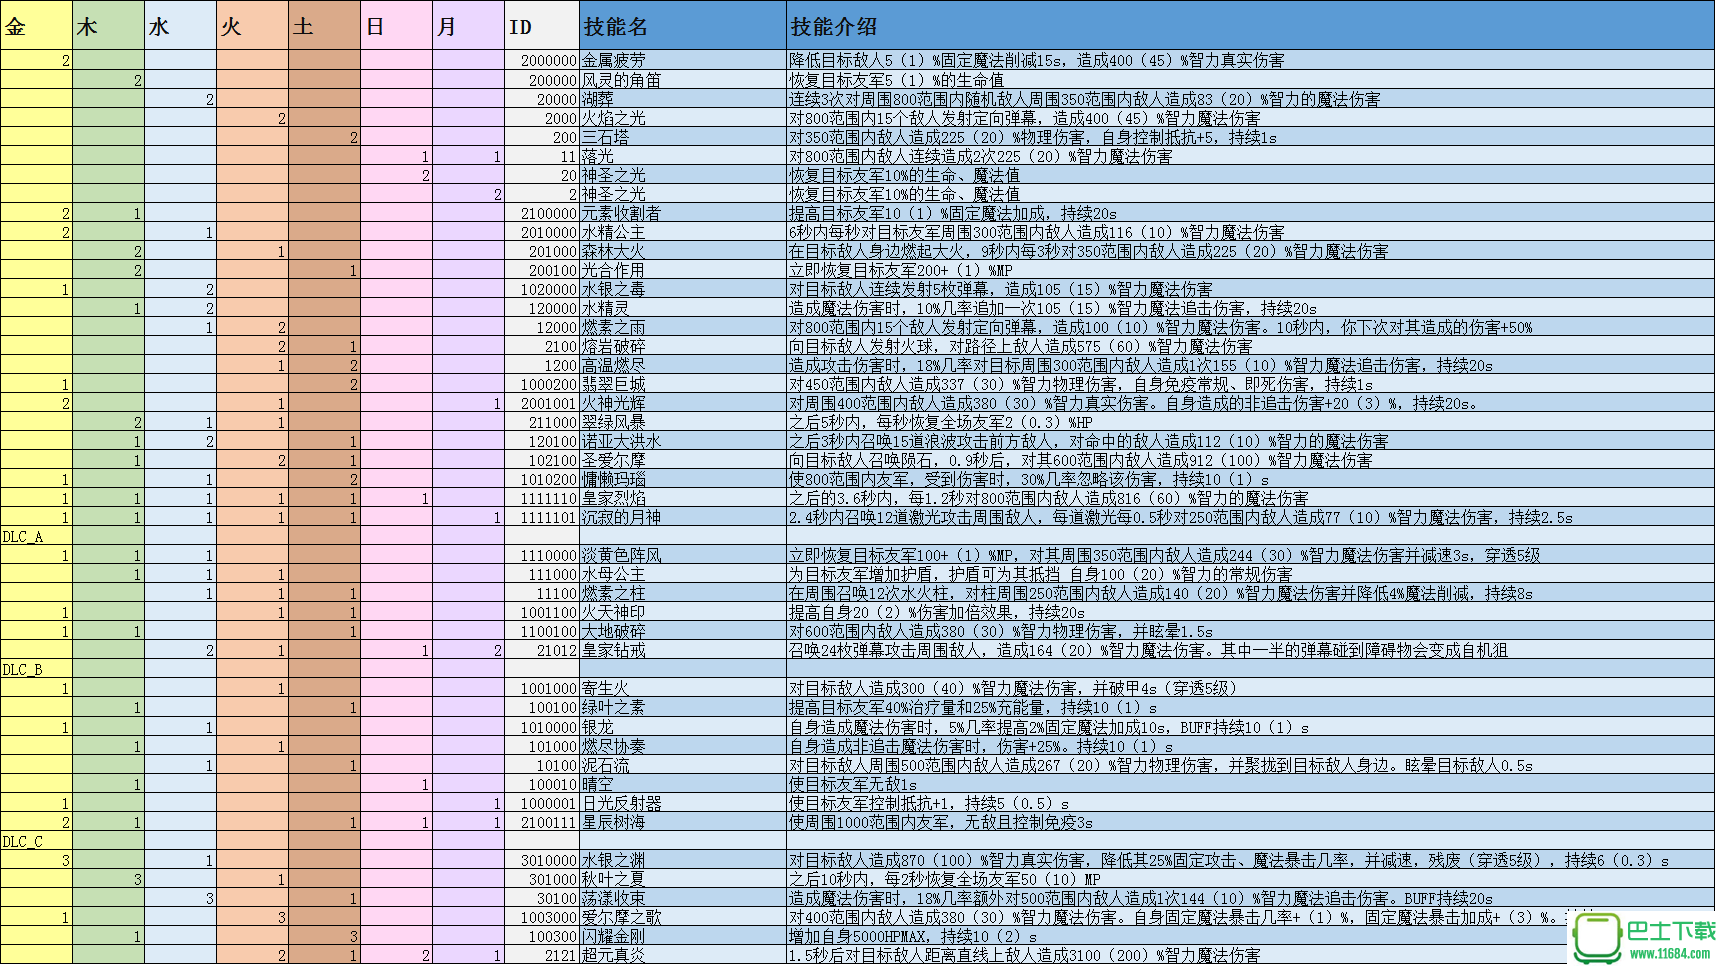Select the skill name 元素收割者

683,213
